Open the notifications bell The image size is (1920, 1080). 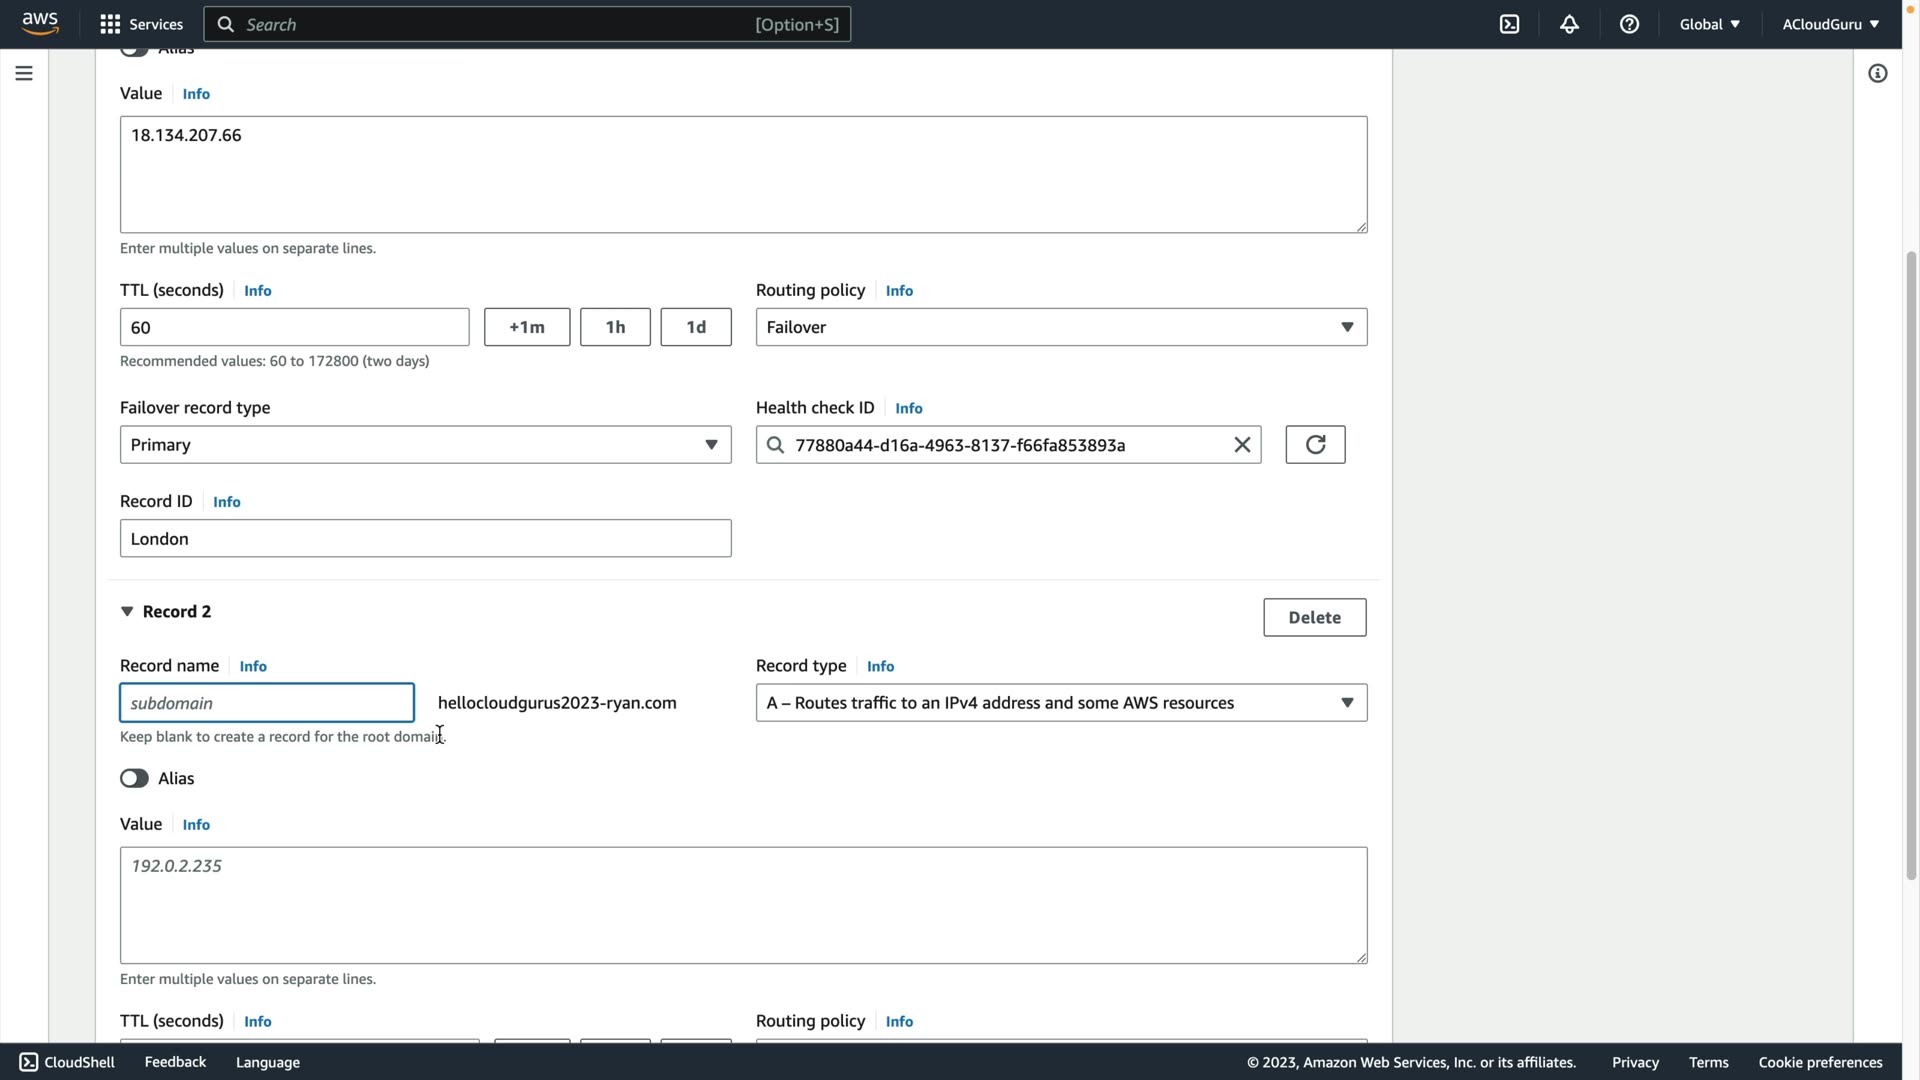(x=1569, y=24)
